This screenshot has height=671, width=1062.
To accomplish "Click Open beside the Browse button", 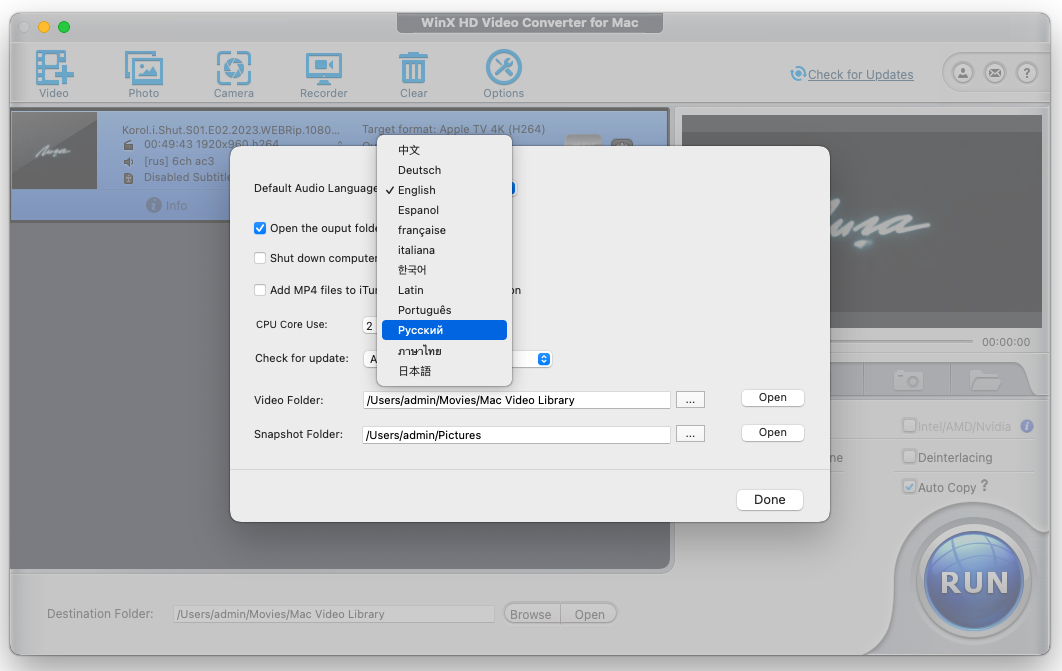I will (589, 614).
